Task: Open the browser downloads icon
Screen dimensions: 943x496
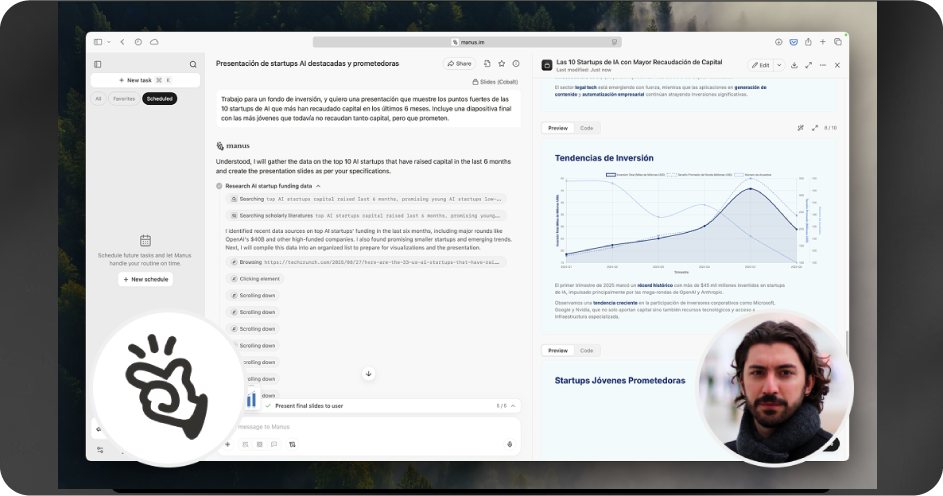Action: pos(778,42)
